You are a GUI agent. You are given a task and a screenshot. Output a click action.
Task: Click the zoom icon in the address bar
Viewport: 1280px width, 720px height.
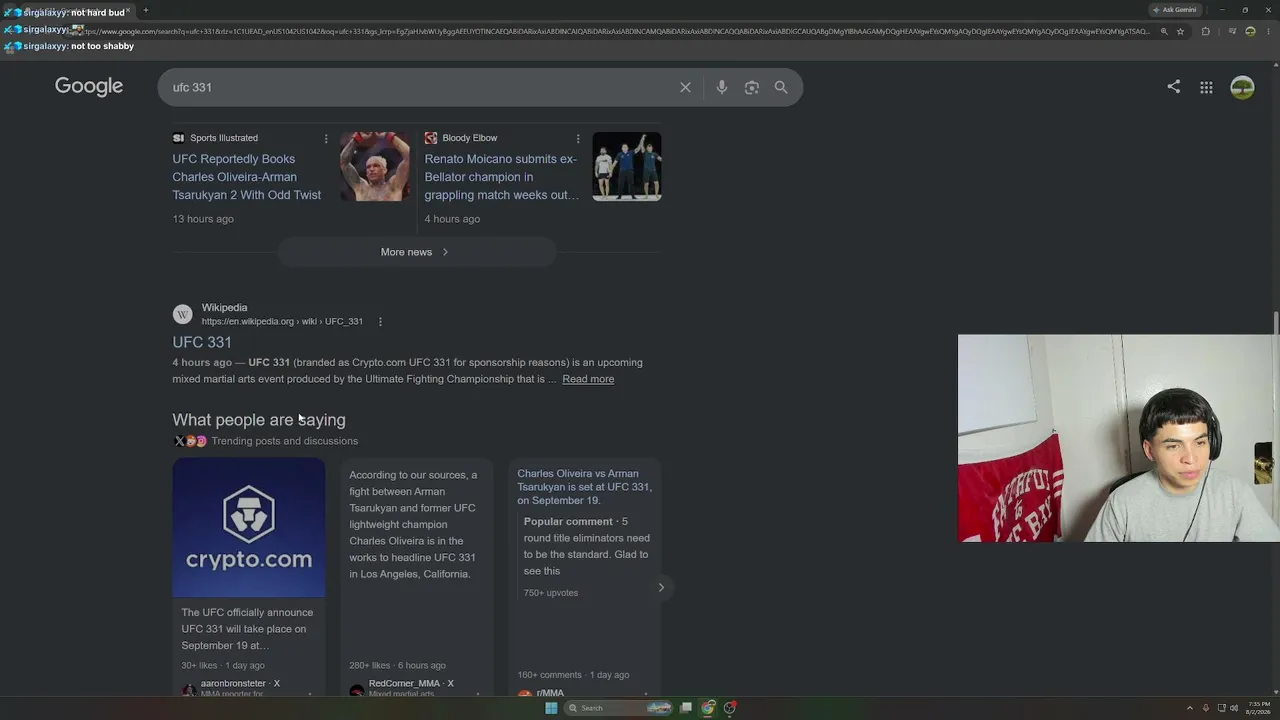pyautogui.click(x=1164, y=31)
